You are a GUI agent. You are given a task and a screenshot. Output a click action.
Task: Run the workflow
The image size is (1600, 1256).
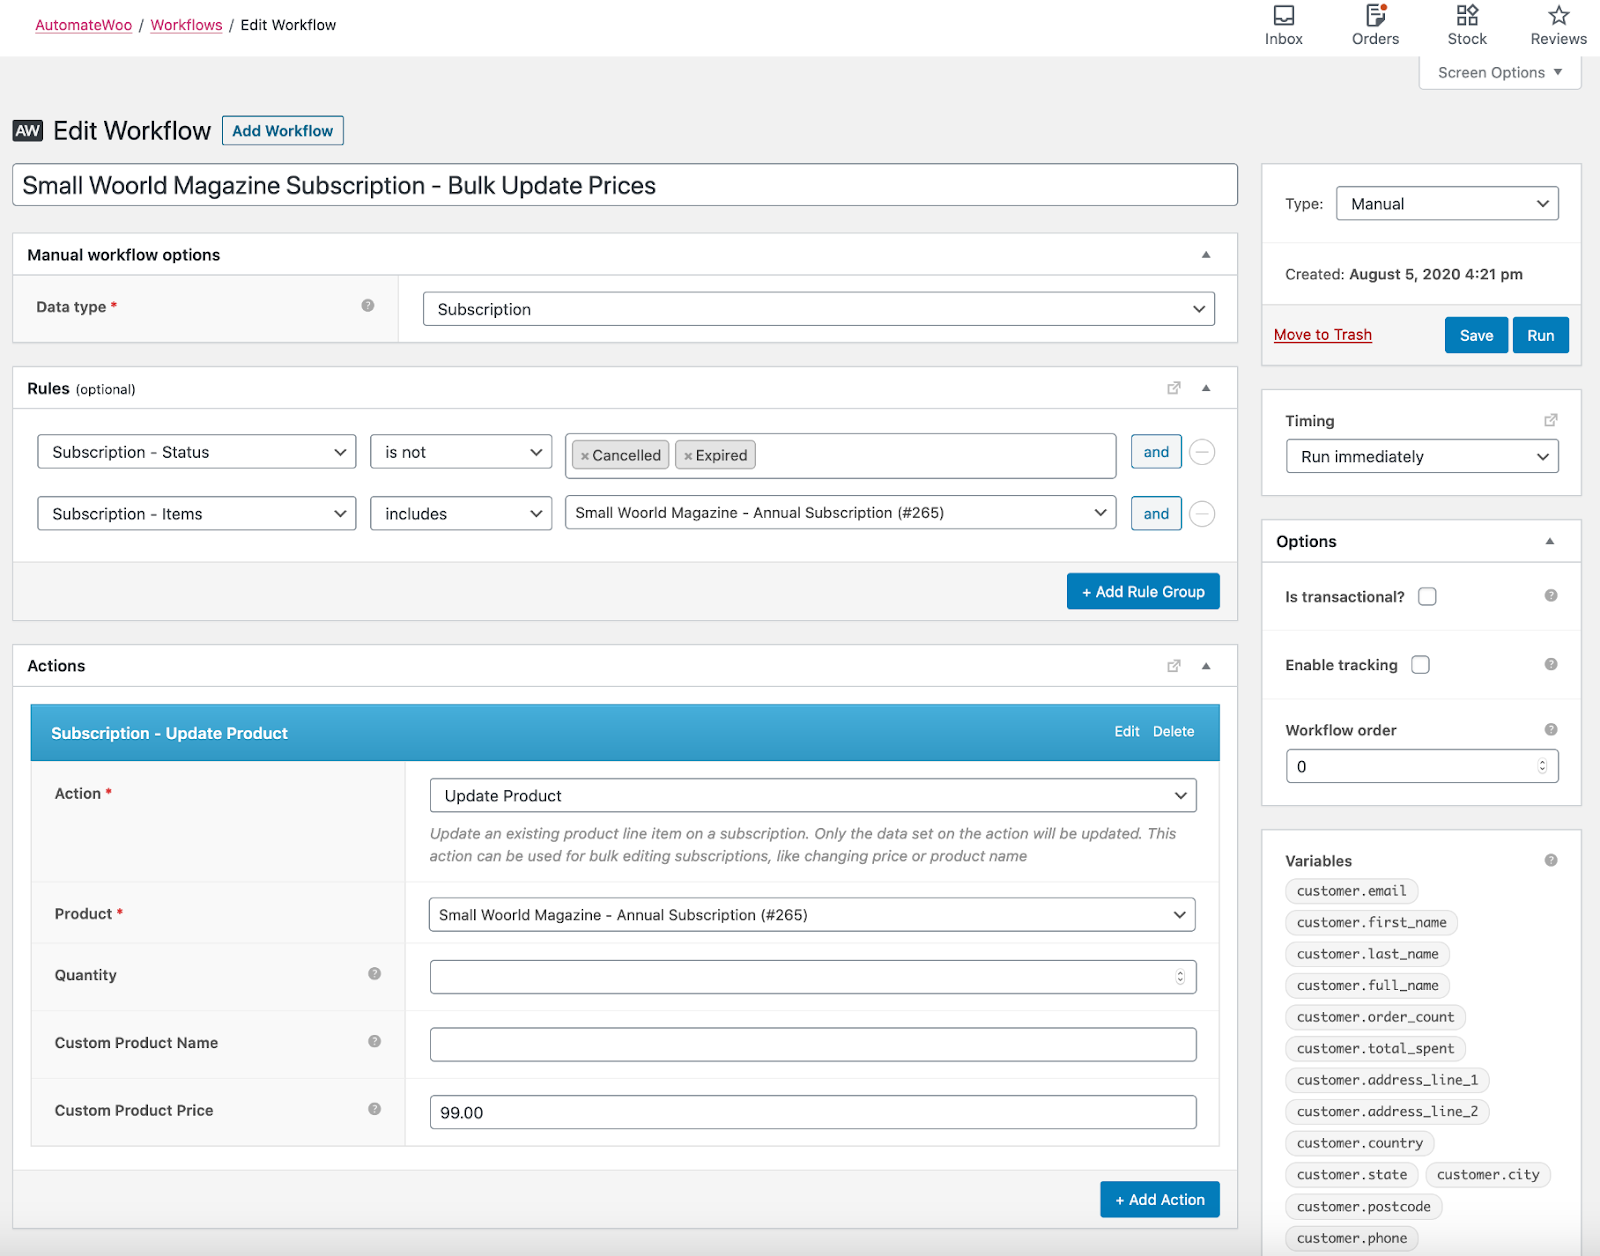[x=1540, y=335]
